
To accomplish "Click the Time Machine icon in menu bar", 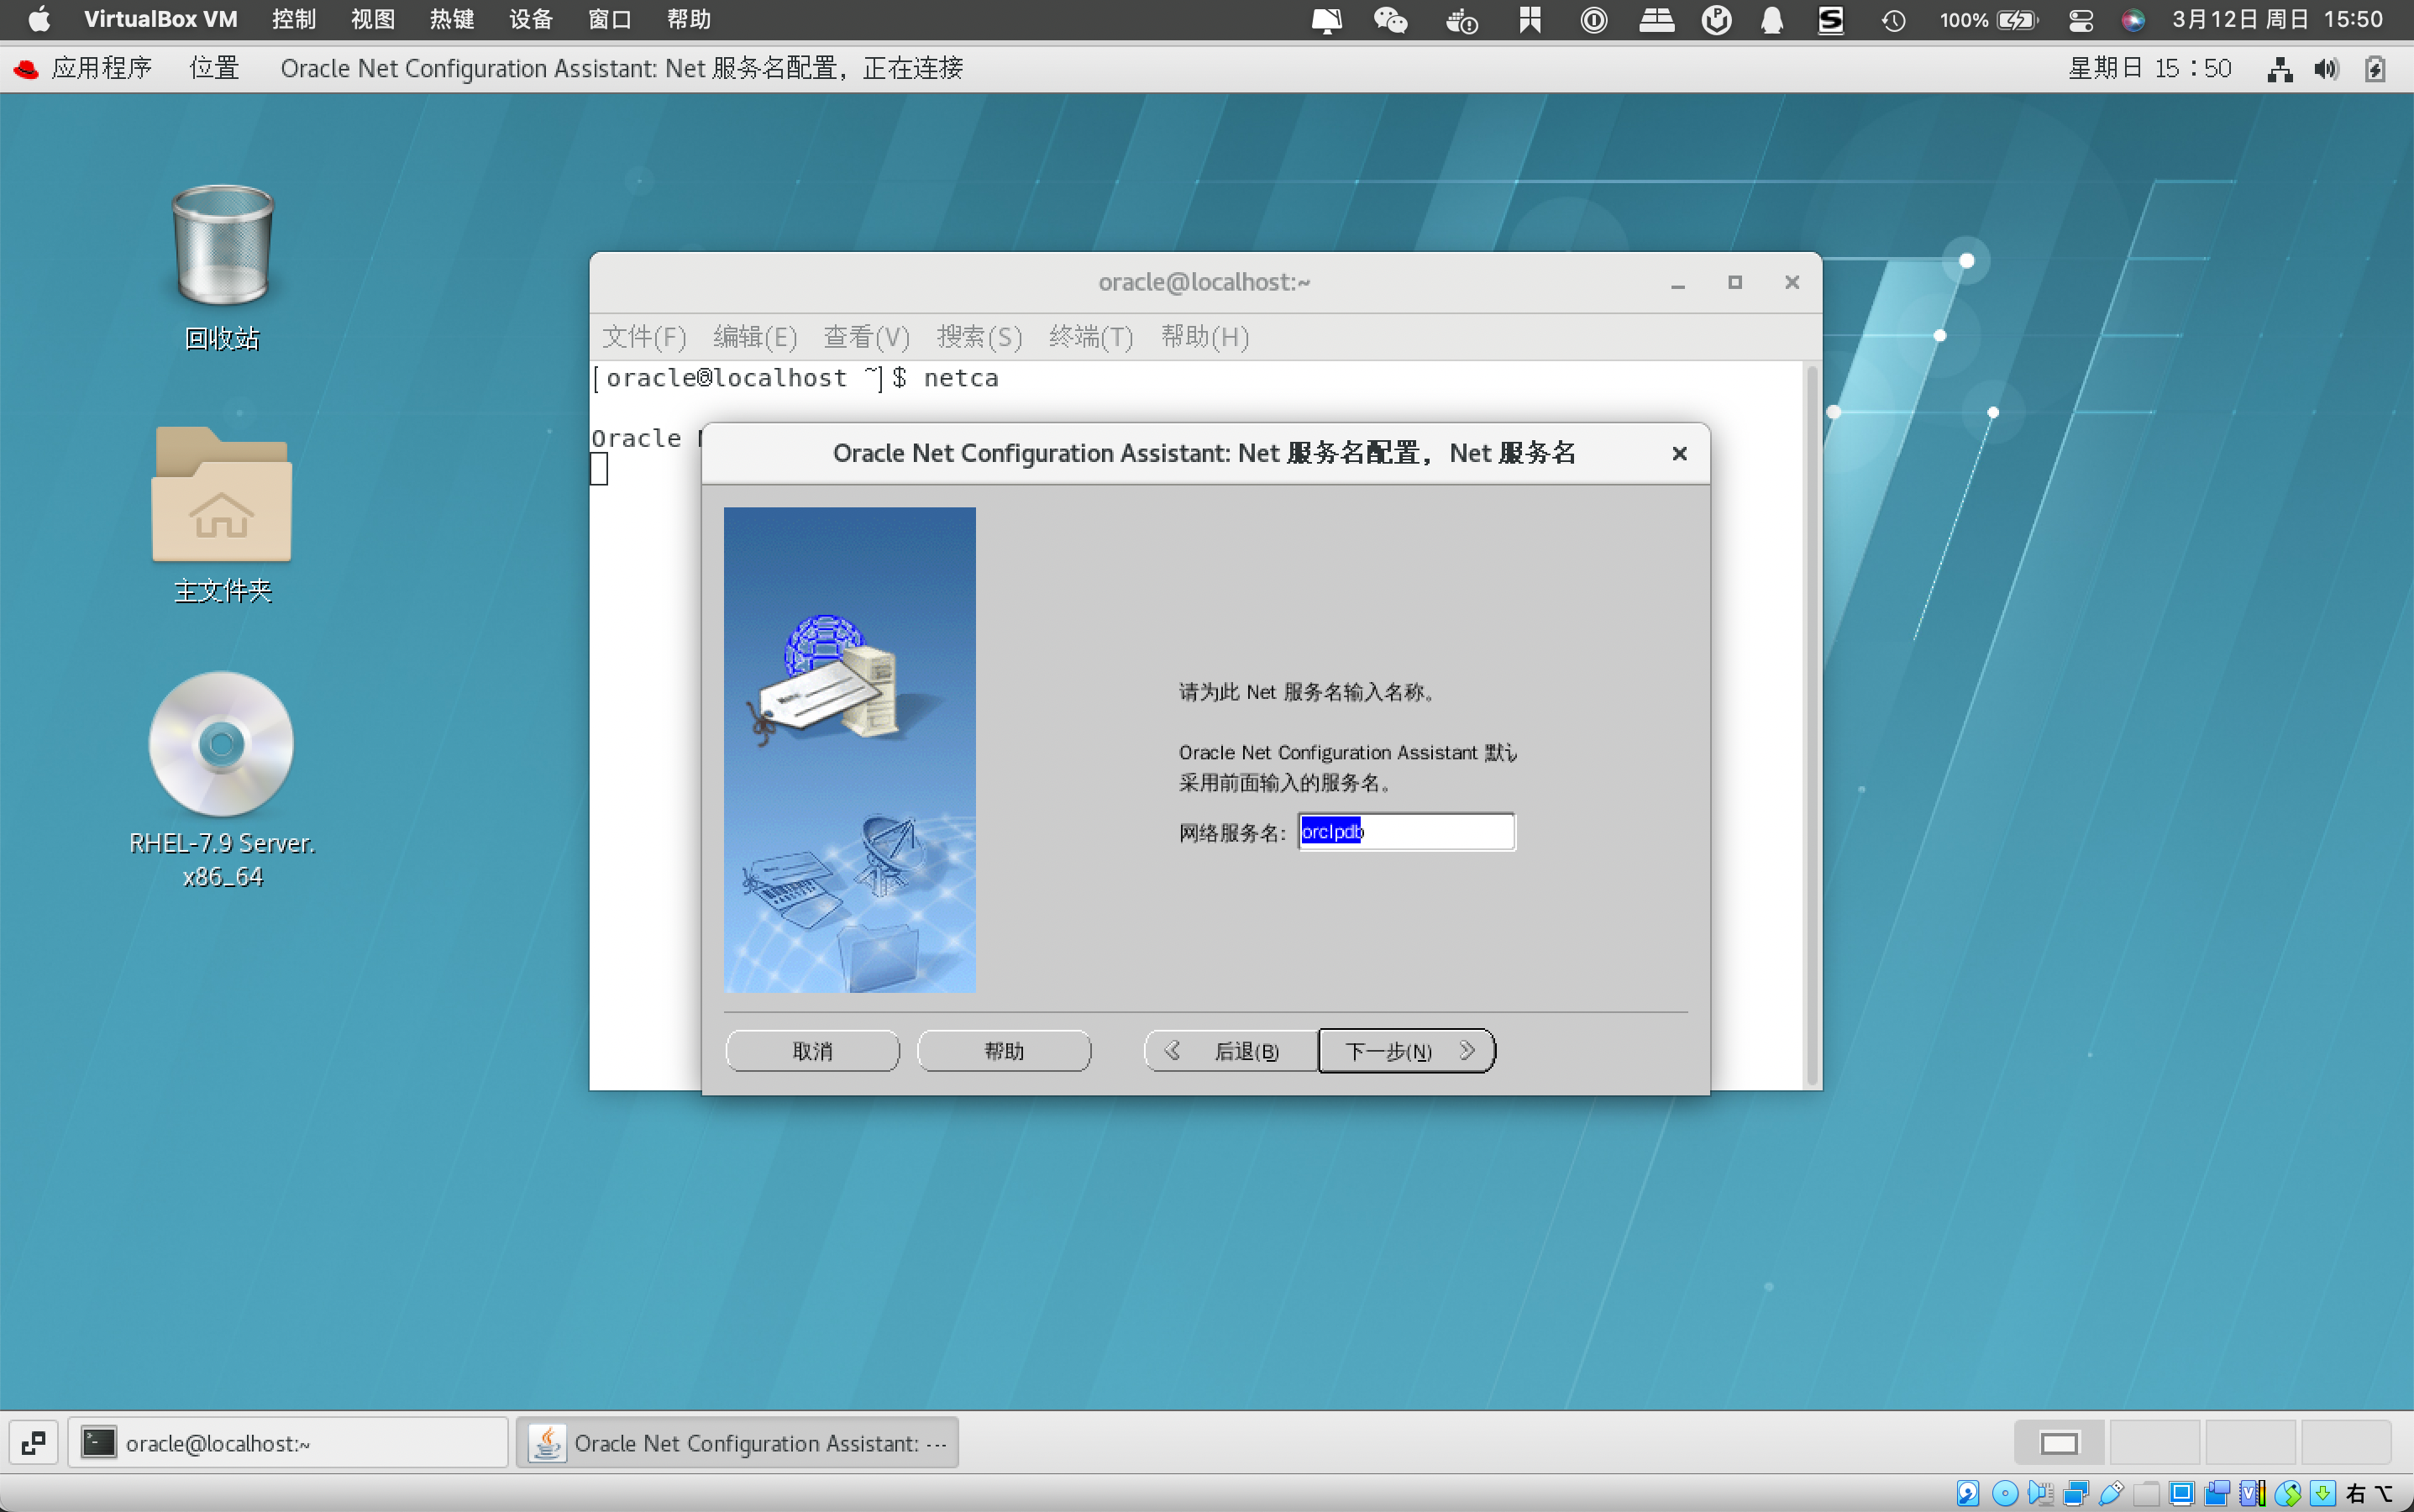I will coord(1893,19).
